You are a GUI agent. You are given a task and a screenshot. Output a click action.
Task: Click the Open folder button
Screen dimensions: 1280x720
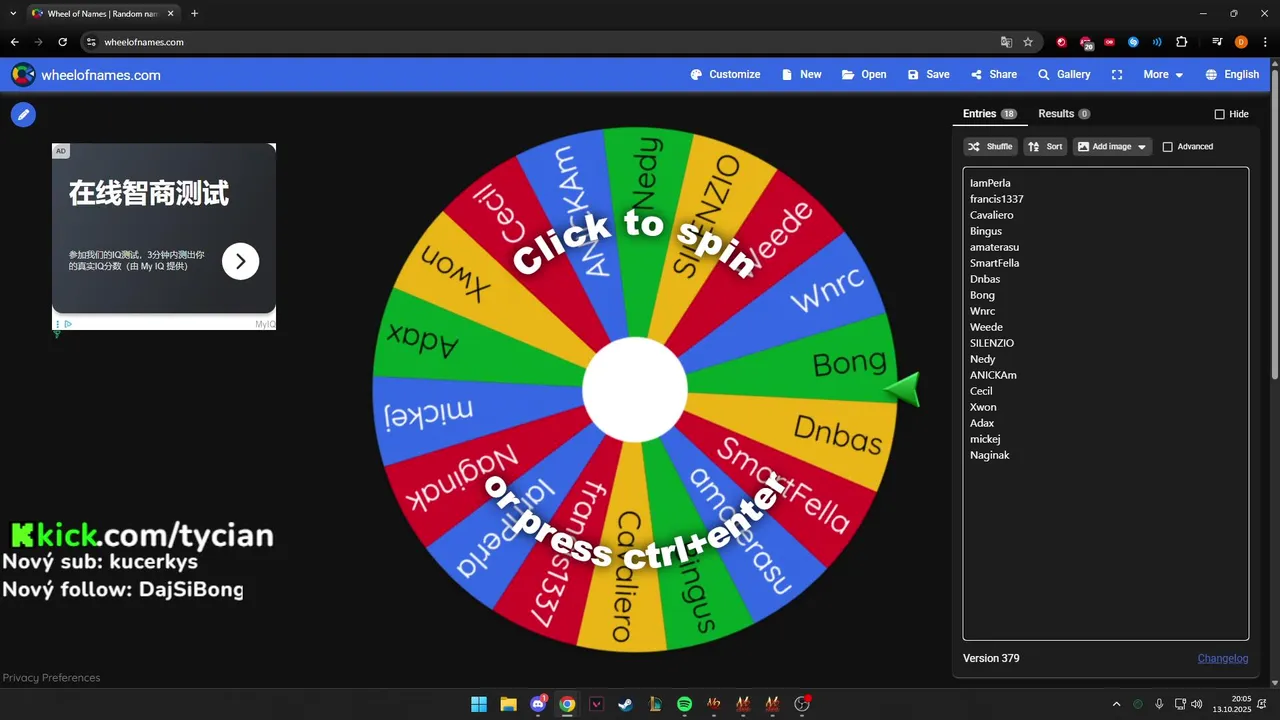[x=864, y=75]
